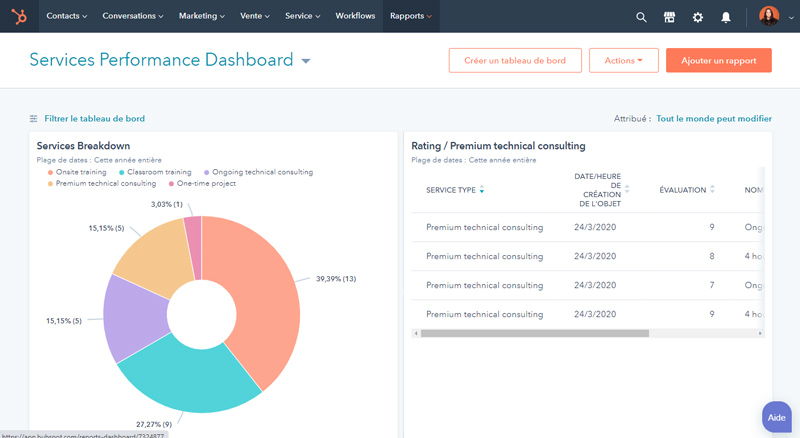Toggle Classroom training legend item

155,172
